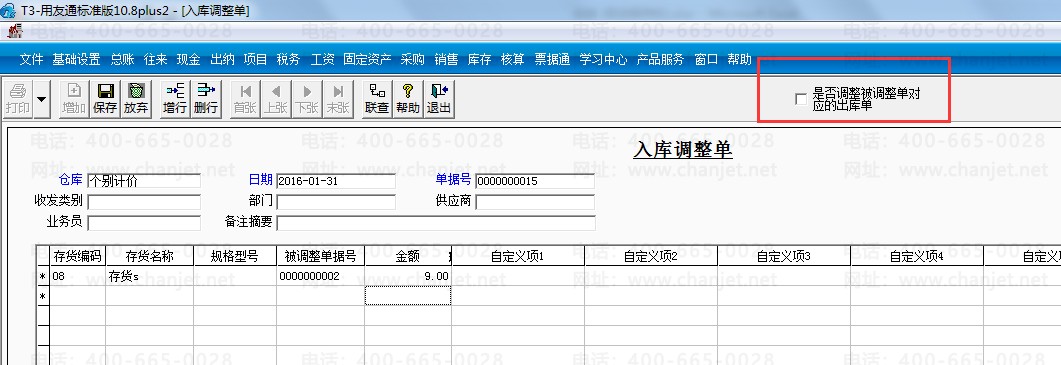Click the Add (增加) toolbar icon
The image size is (1061, 365).
point(74,99)
